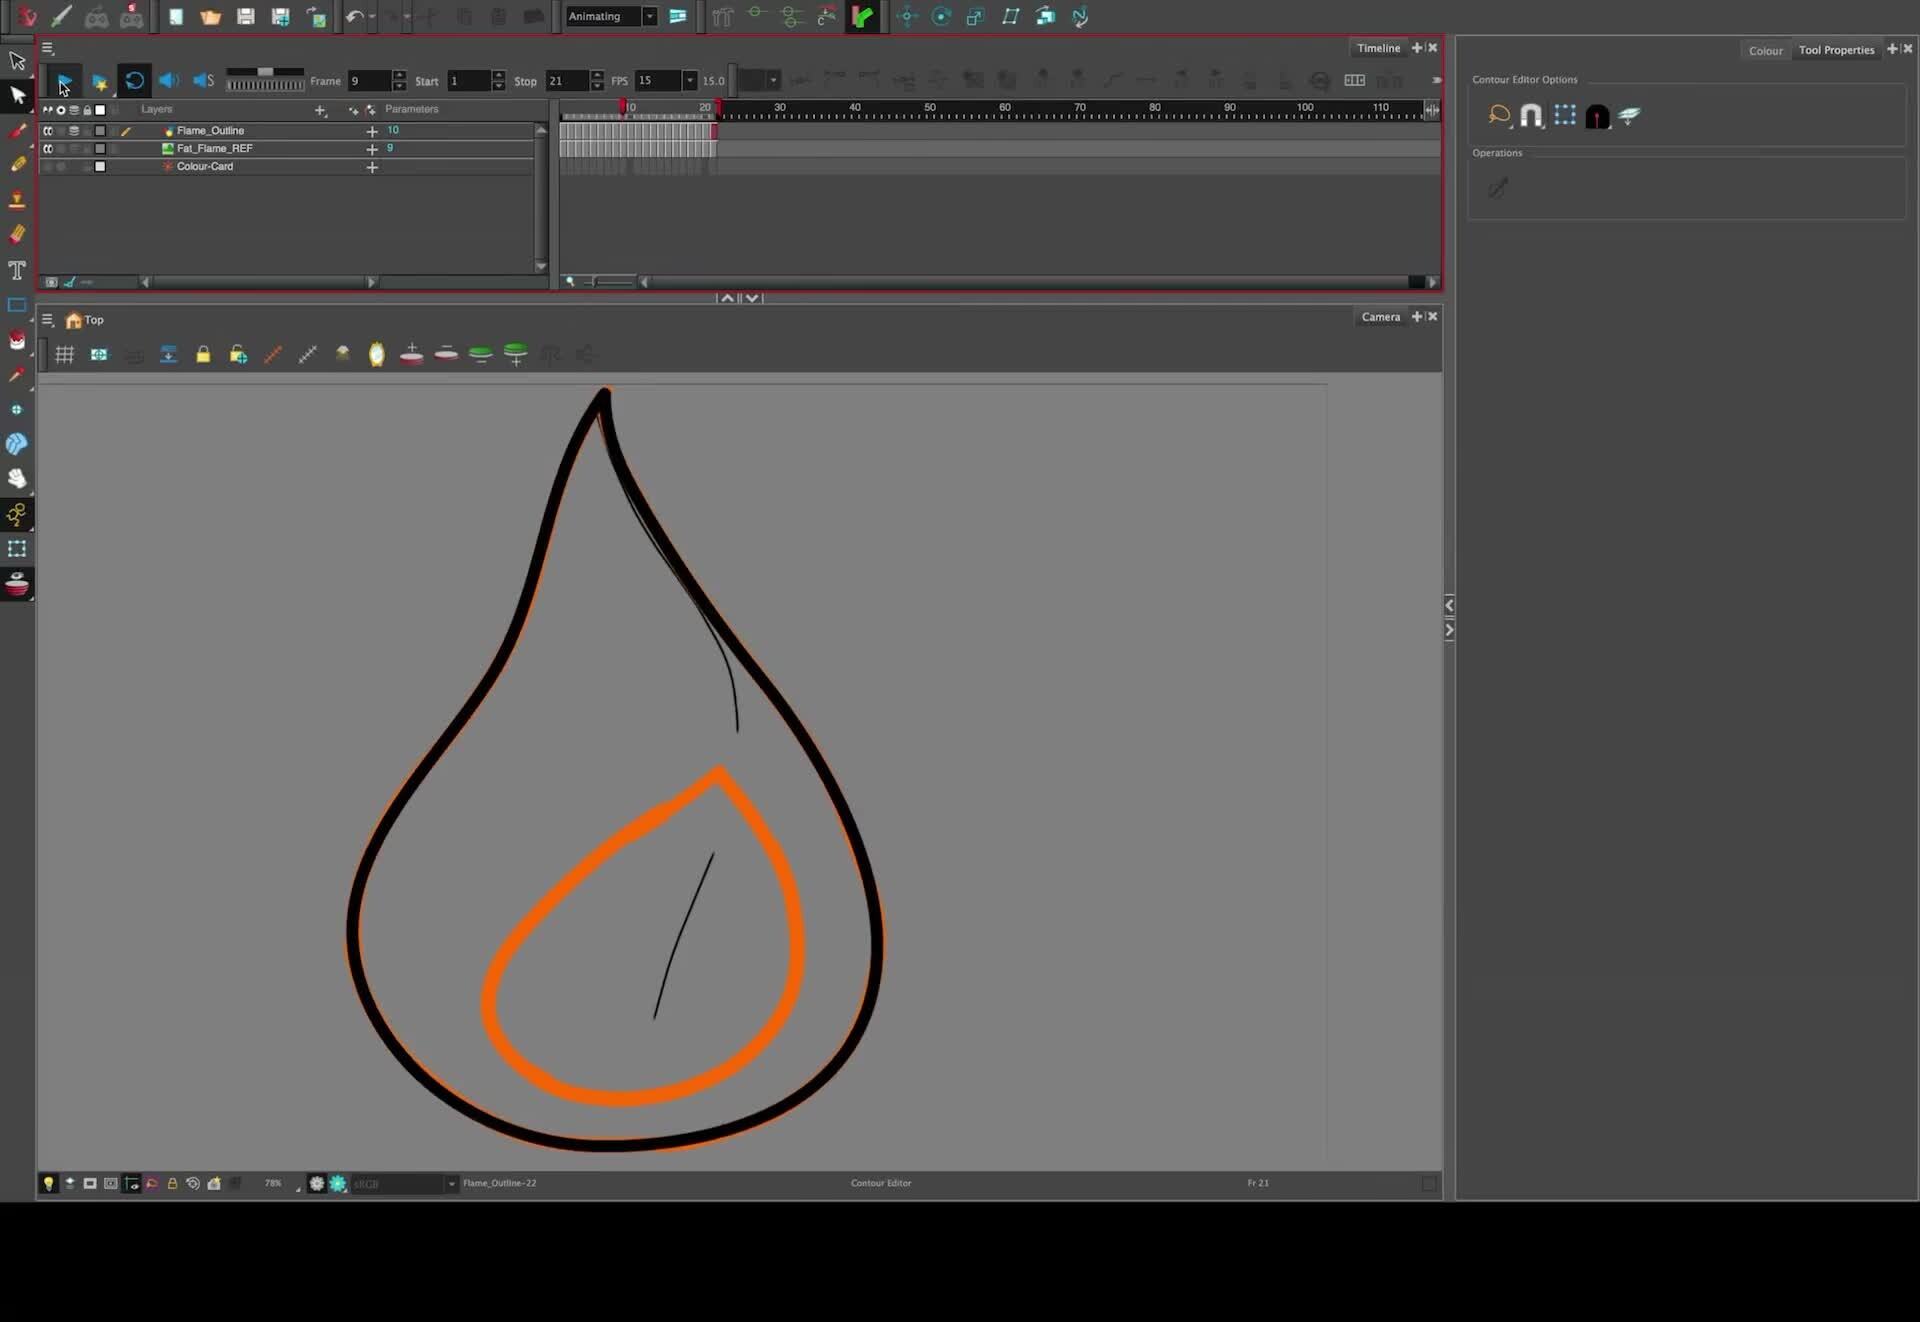Click the Save scene icon
Image resolution: width=1920 pixels, height=1322 pixels.
click(245, 16)
